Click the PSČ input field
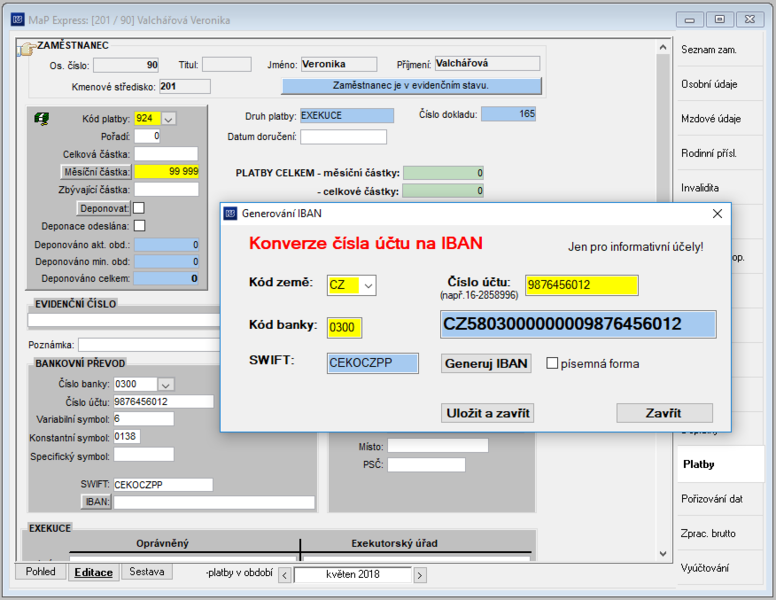The image size is (776, 600). pos(426,465)
